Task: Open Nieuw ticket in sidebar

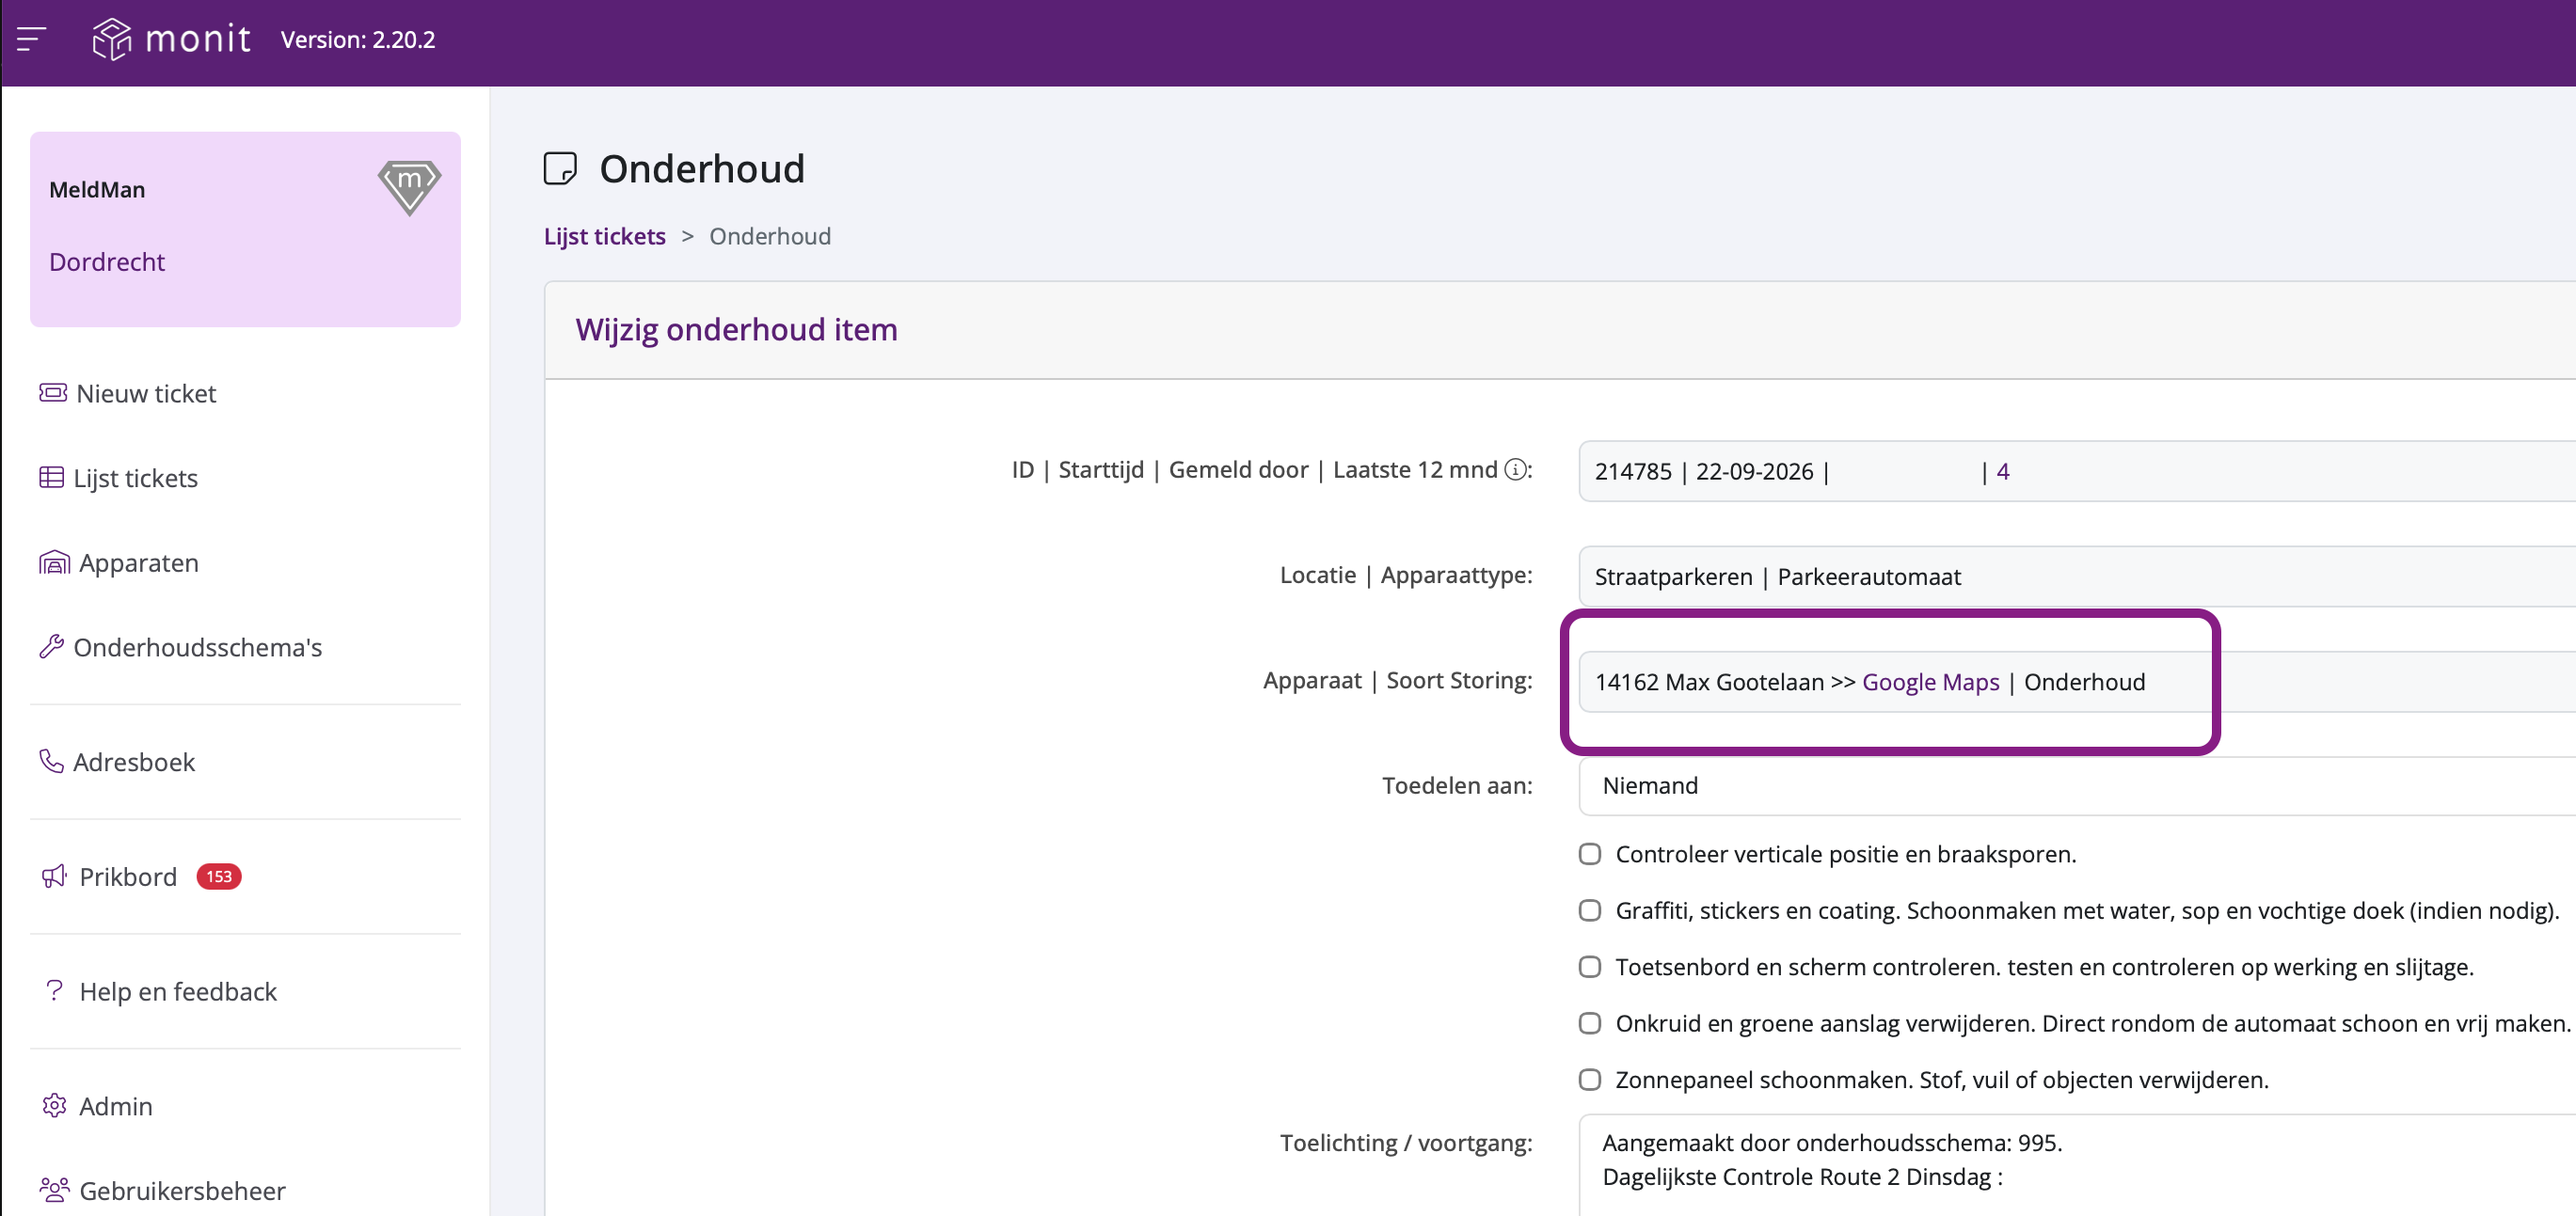Action: point(146,393)
